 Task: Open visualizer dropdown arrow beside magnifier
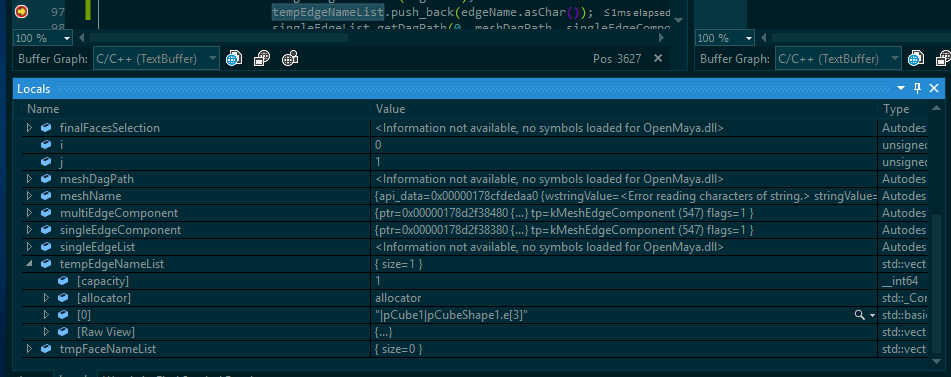(x=872, y=315)
